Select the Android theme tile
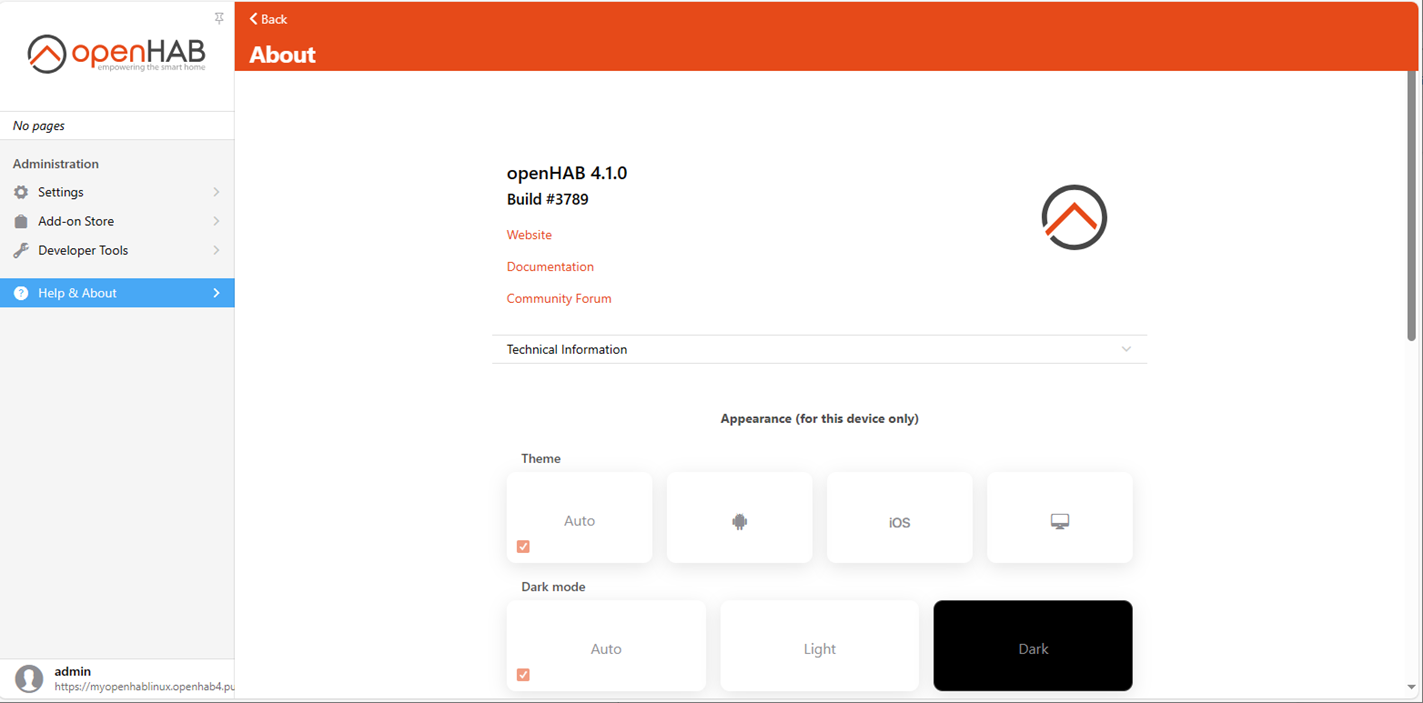The height and width of the screenshot is (703, 1423). tap(739, 517)
